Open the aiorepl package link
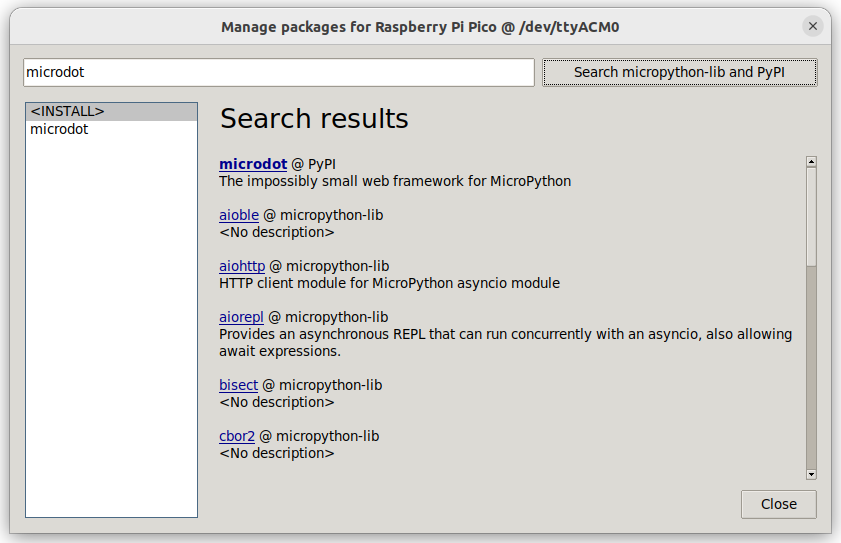Image resolution: width=841 pixels, height=543 pixels. (x=241, y=317)
